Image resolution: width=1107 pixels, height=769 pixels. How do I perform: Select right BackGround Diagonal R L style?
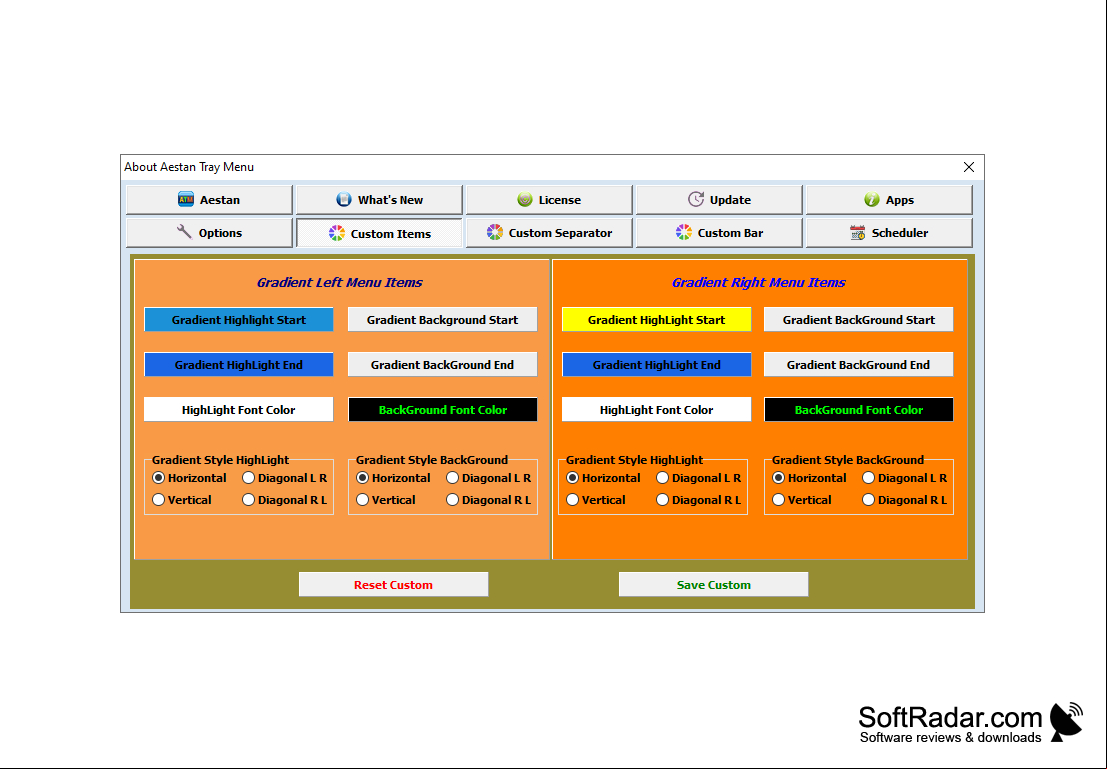click(x=904, y=500)
